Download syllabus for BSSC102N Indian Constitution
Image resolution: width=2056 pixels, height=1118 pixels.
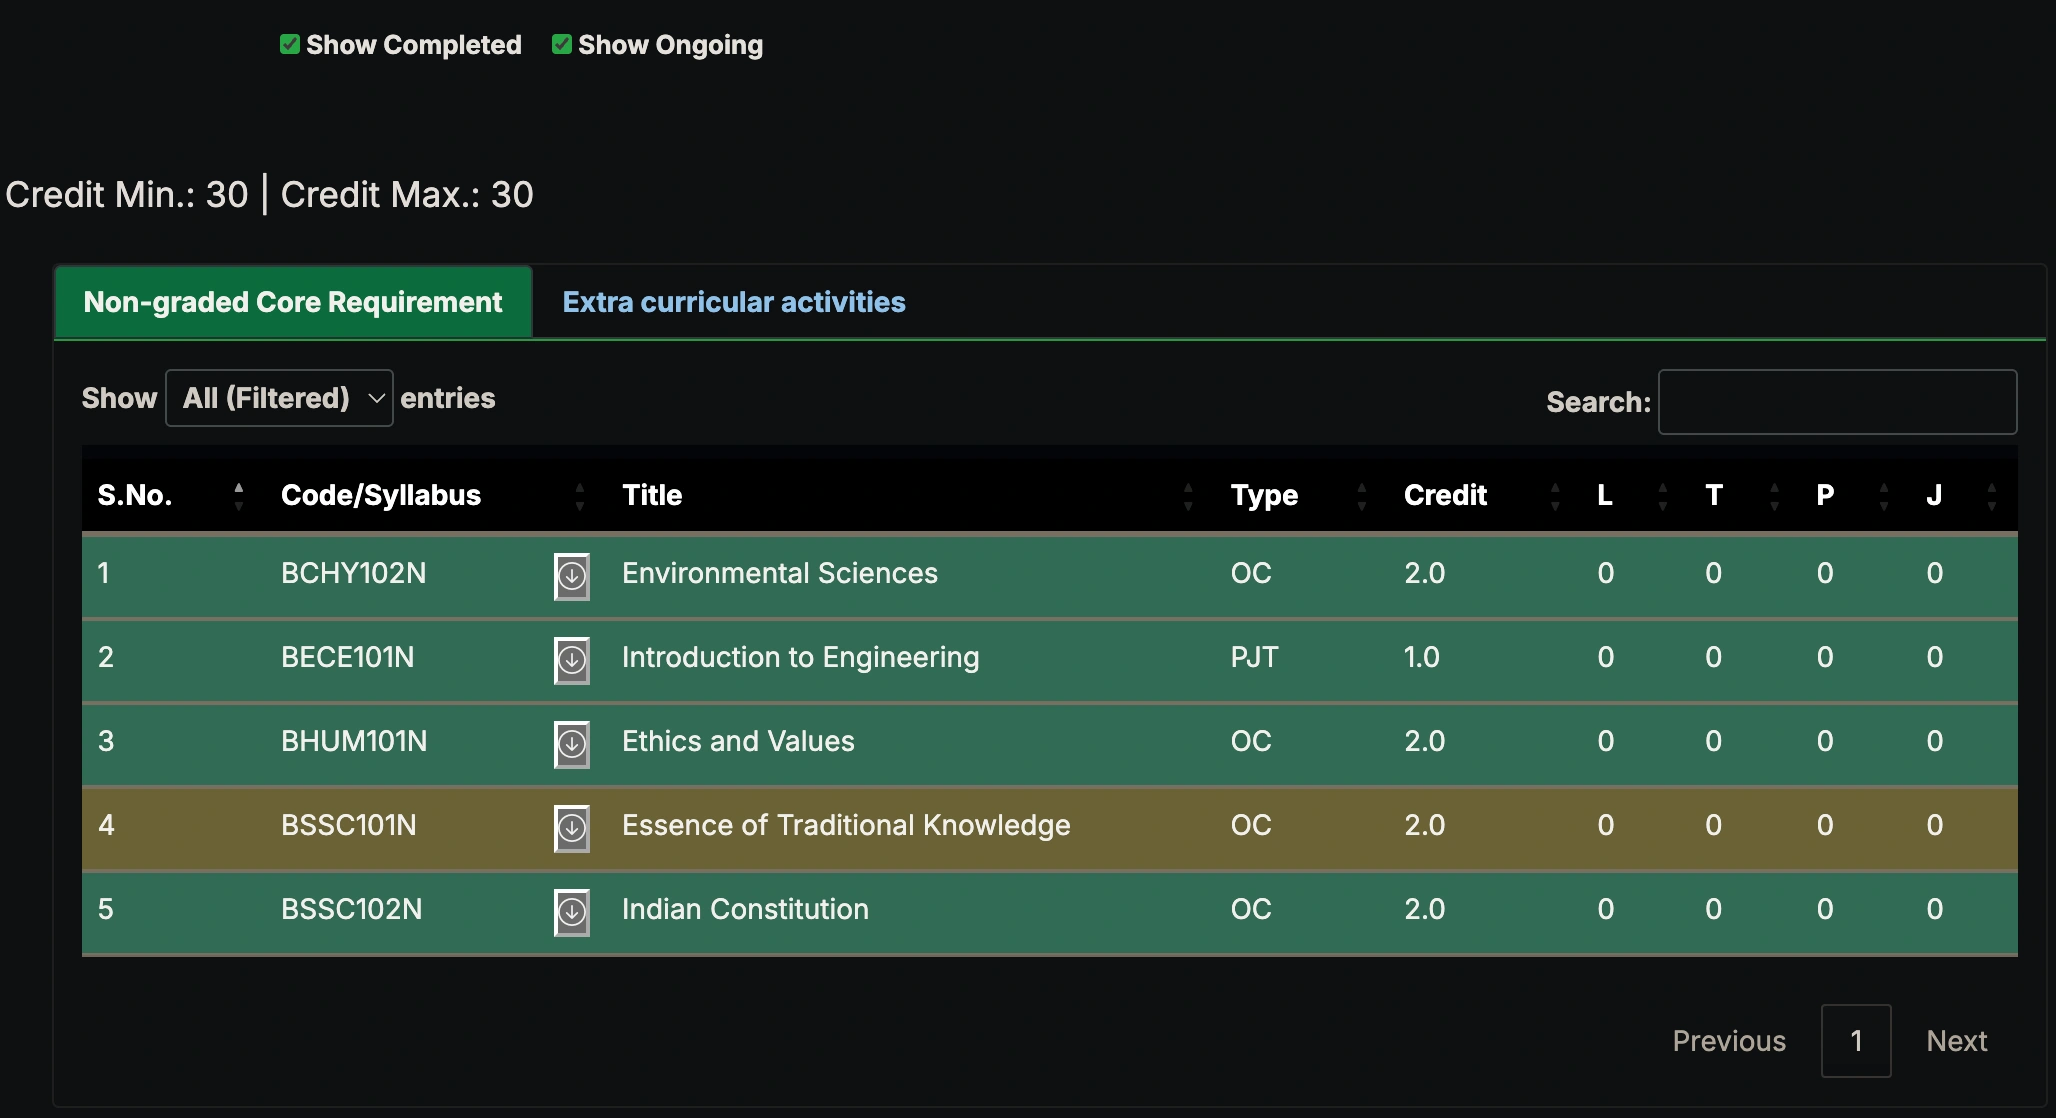click(x=572, y=912)
